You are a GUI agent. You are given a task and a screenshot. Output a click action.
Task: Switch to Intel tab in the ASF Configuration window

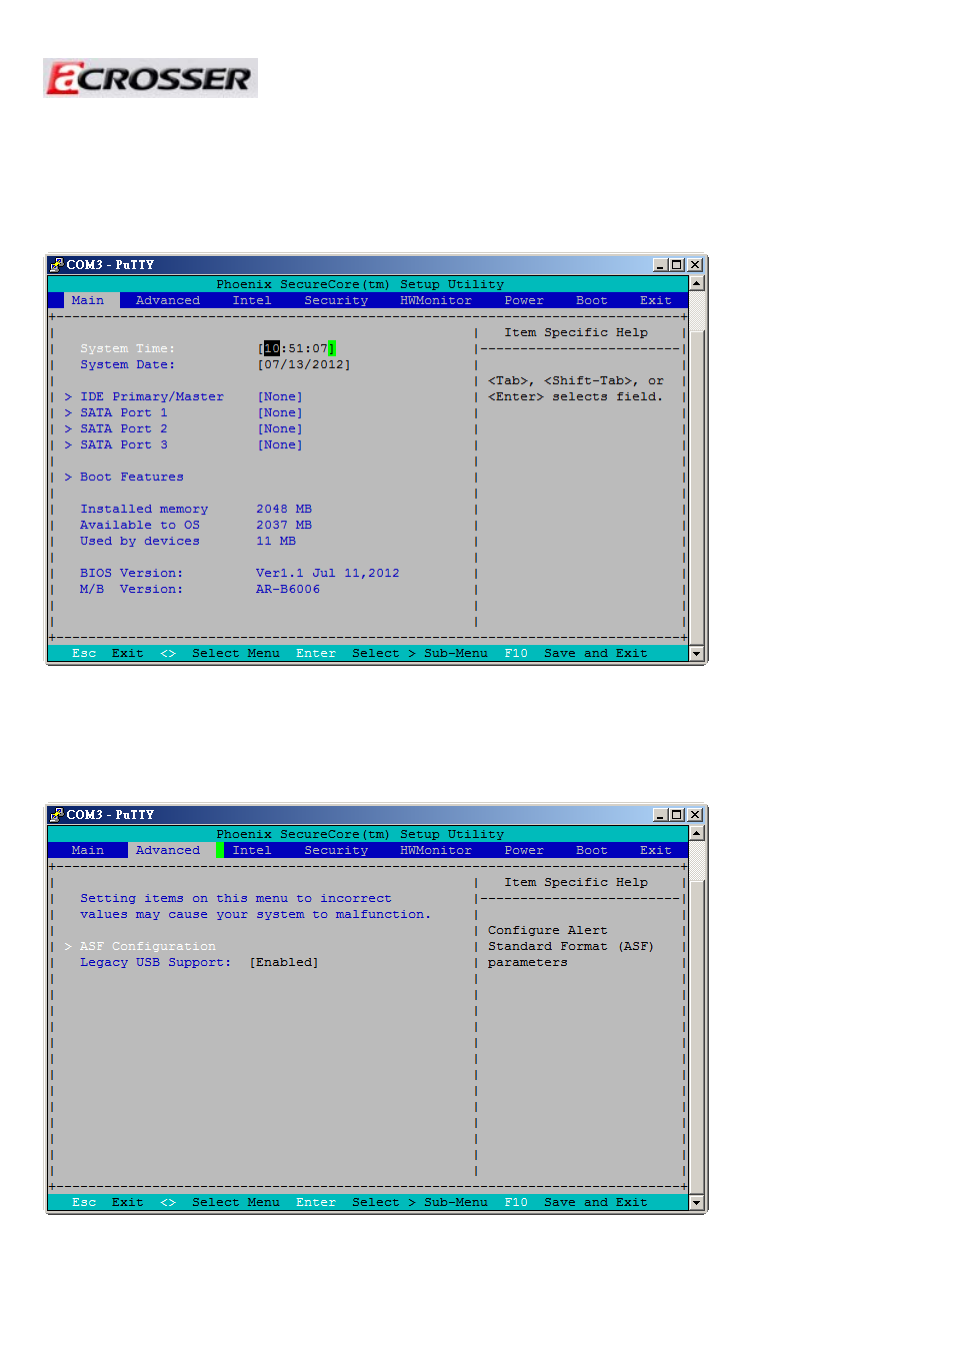[252, 850]
